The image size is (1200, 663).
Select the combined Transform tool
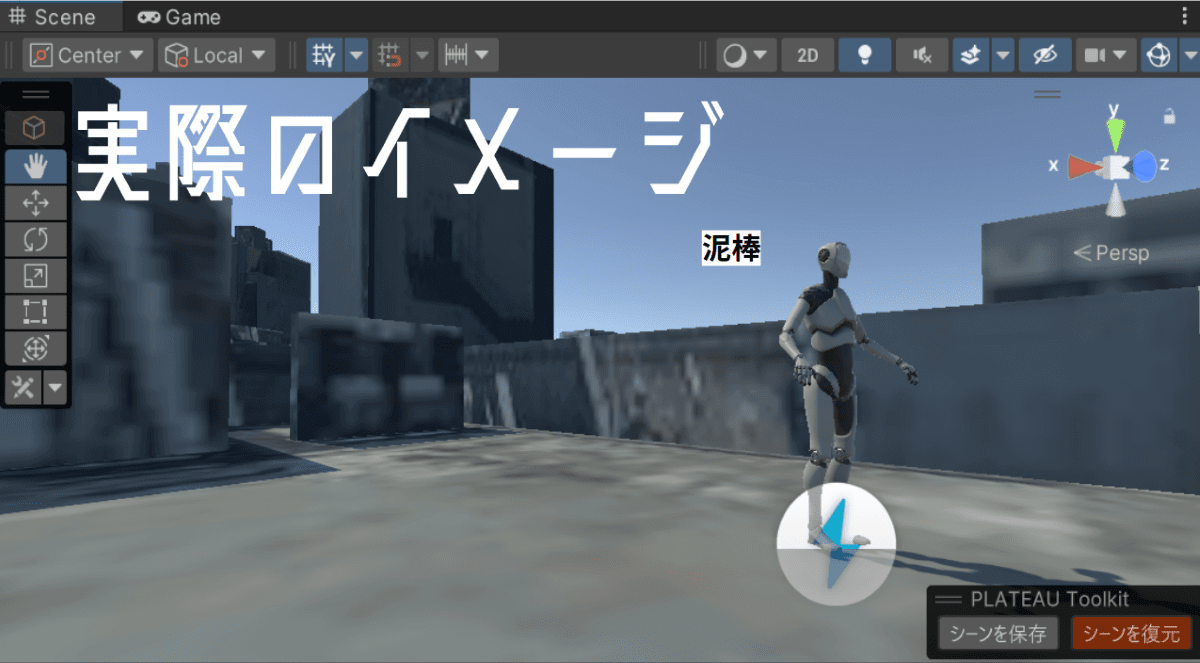pyautogui.click(x=36, y=348)
